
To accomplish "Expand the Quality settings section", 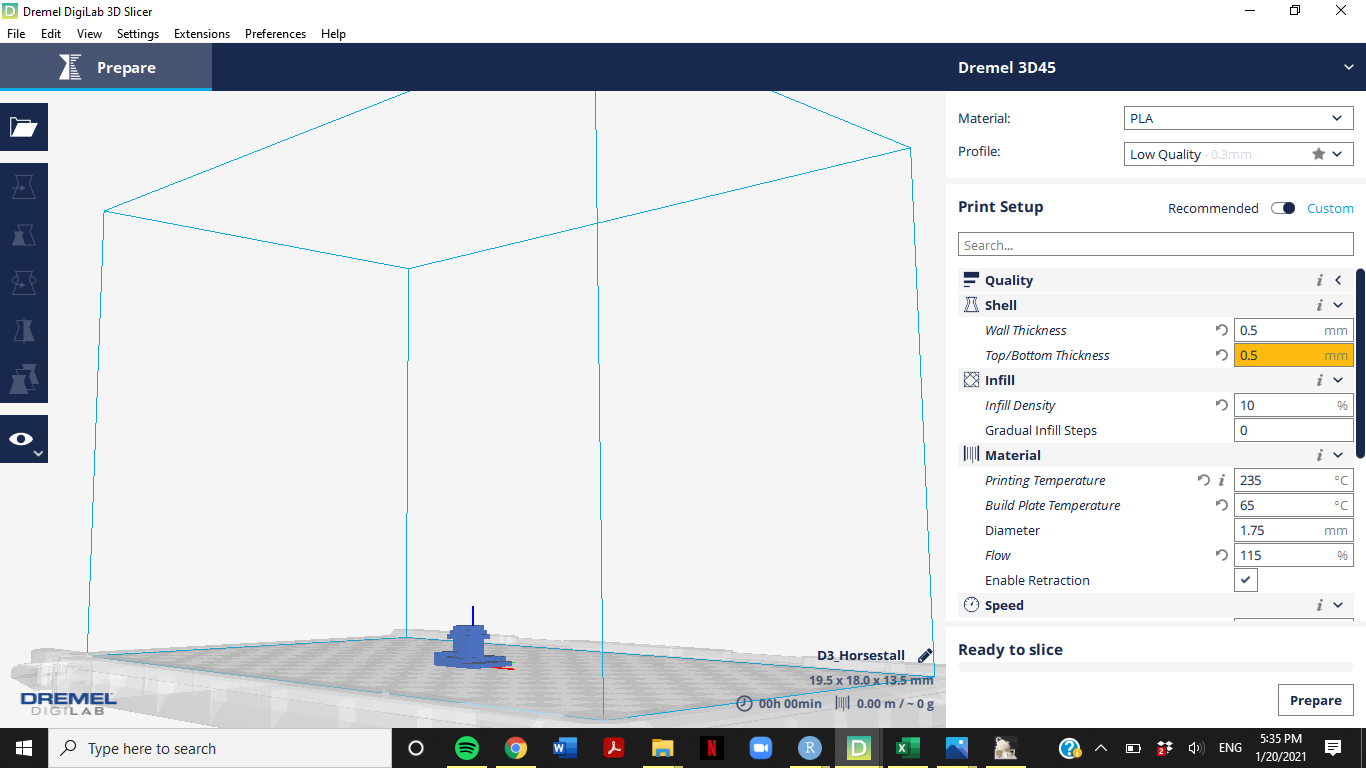I will 1338,280.
